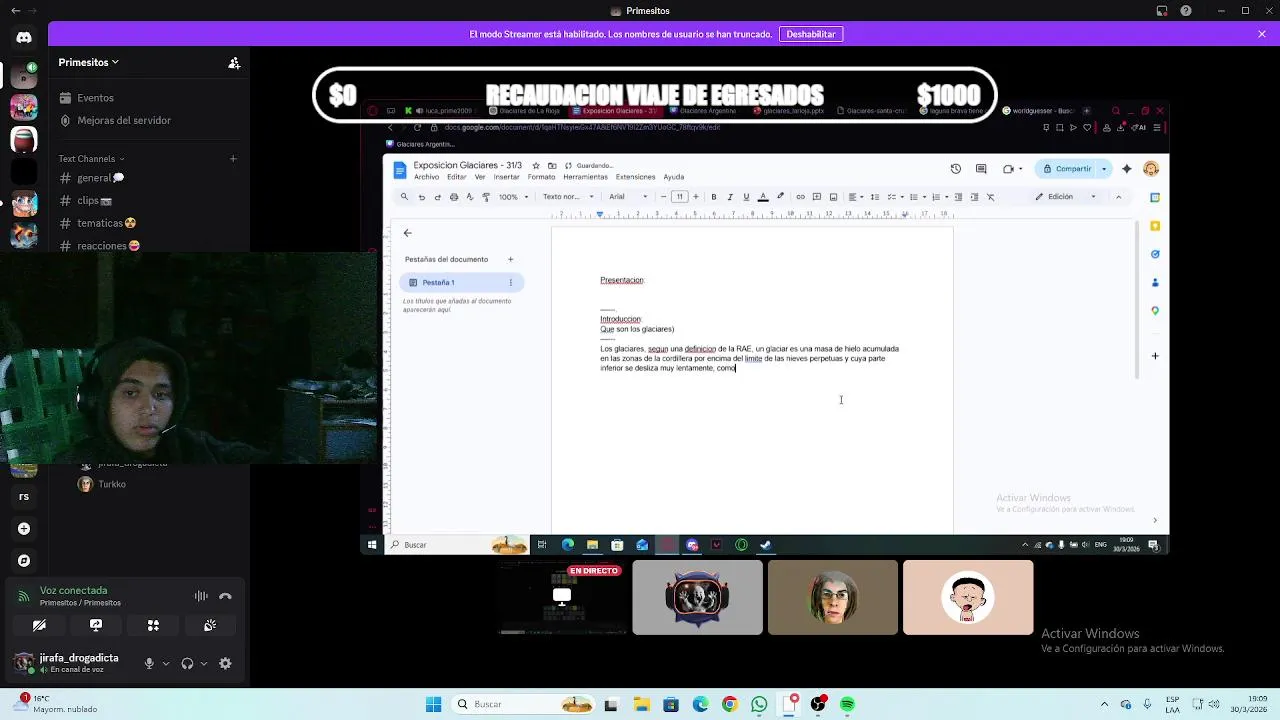
Task: Open Herramientas menu in streamed Google Docs
Action: tap(585, 177)
